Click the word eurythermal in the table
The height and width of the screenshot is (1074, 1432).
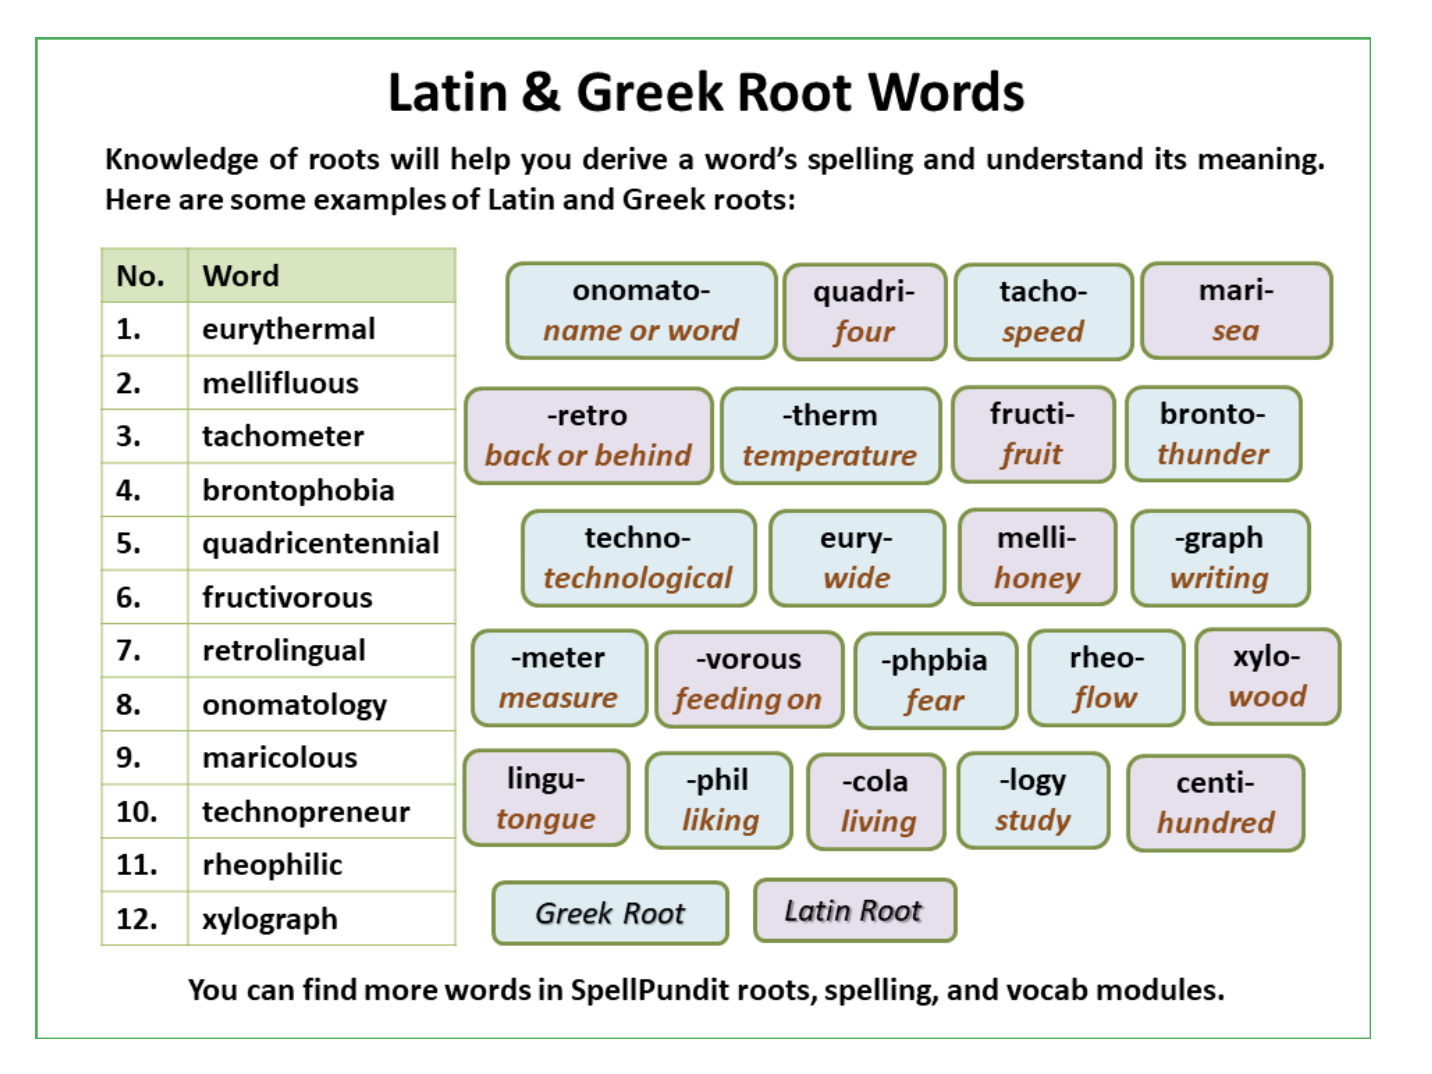click(289, 329)
